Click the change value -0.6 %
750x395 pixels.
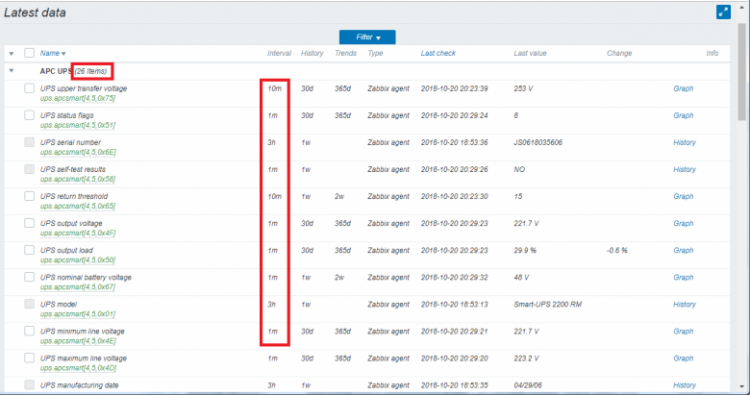(x=617, y=251)
